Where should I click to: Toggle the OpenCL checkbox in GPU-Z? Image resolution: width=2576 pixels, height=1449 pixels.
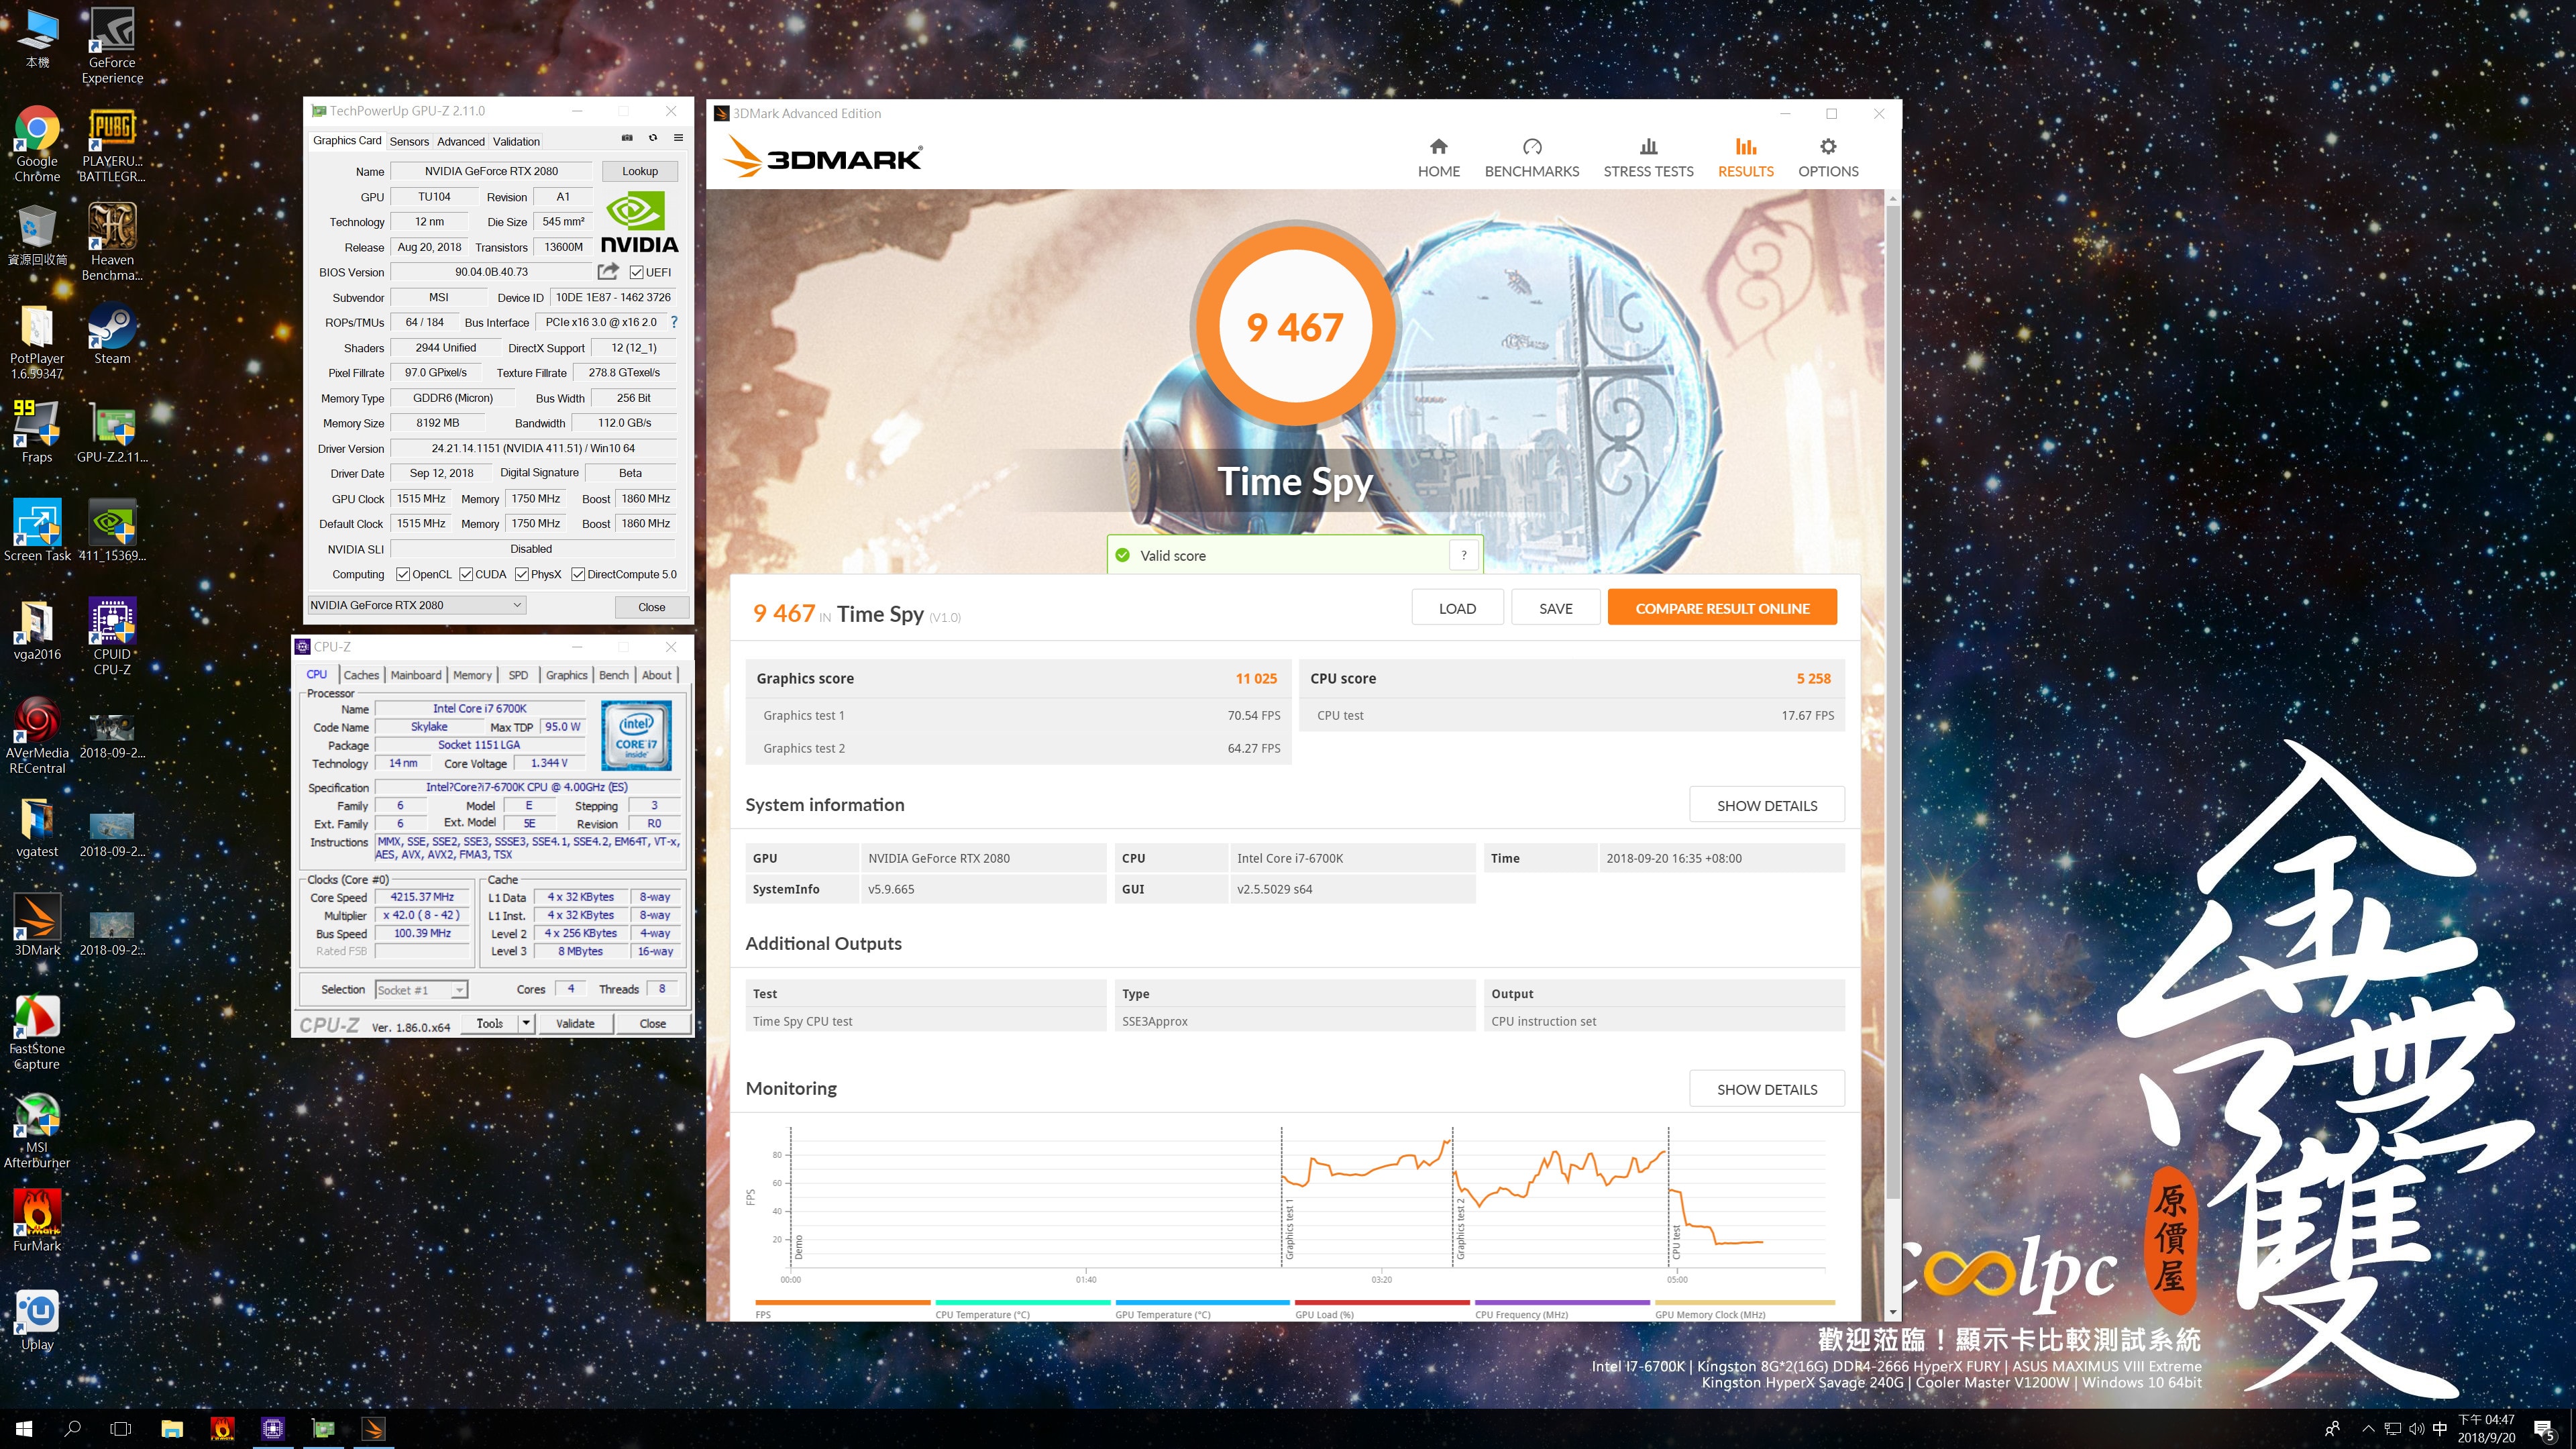pyautogui.click(x=403, y=574)
